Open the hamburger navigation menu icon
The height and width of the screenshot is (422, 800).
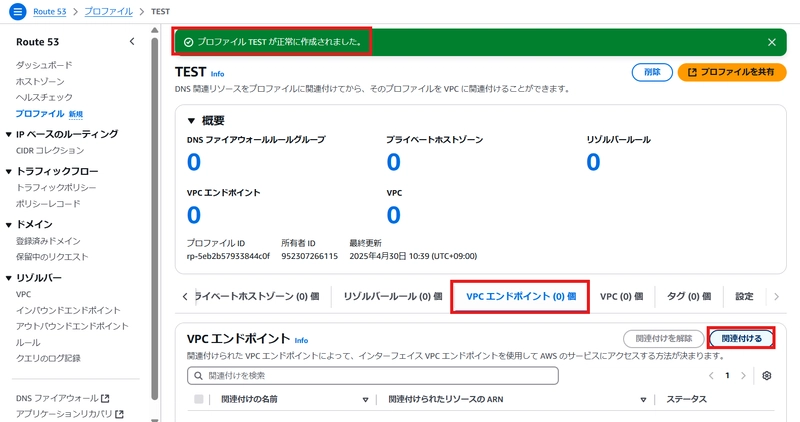pos(17,11)
